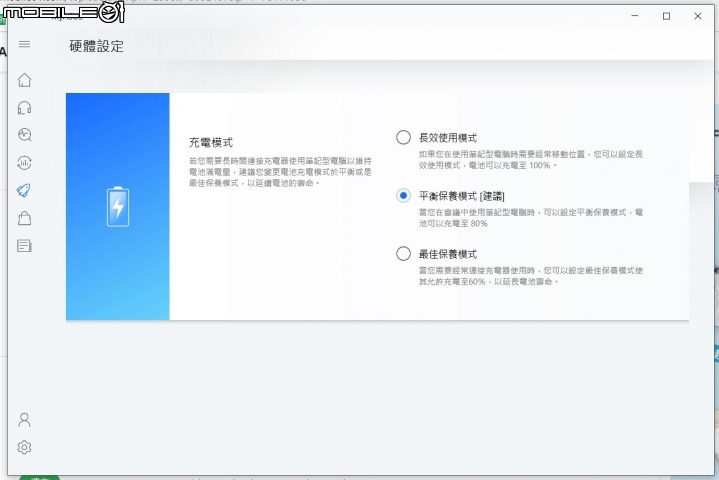Open the user account icon
This screenshot has width=719, height=480.
[24, 419]
